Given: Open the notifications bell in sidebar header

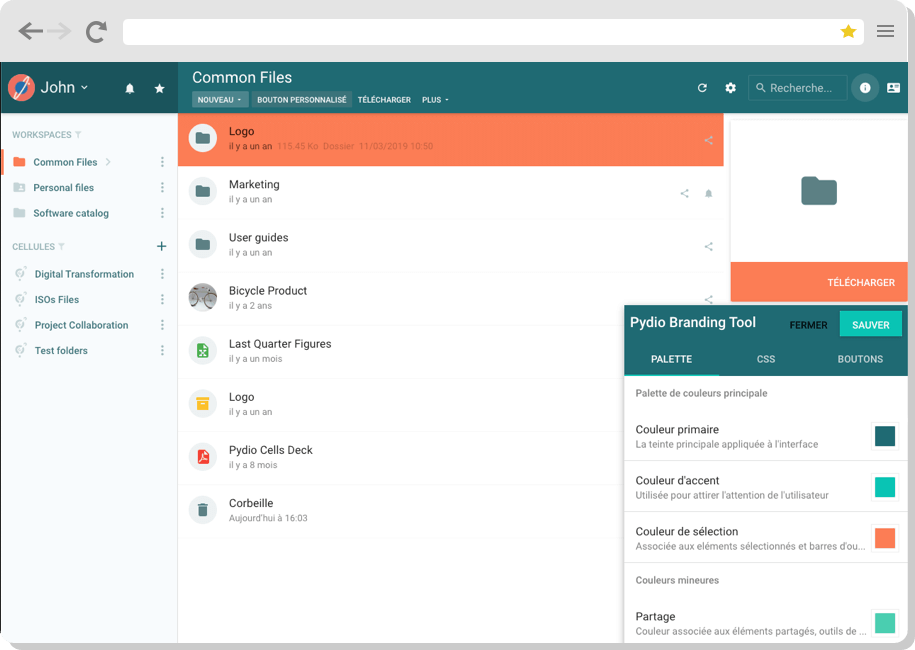Looking at the screenshot, I should (x=130, y=88).
